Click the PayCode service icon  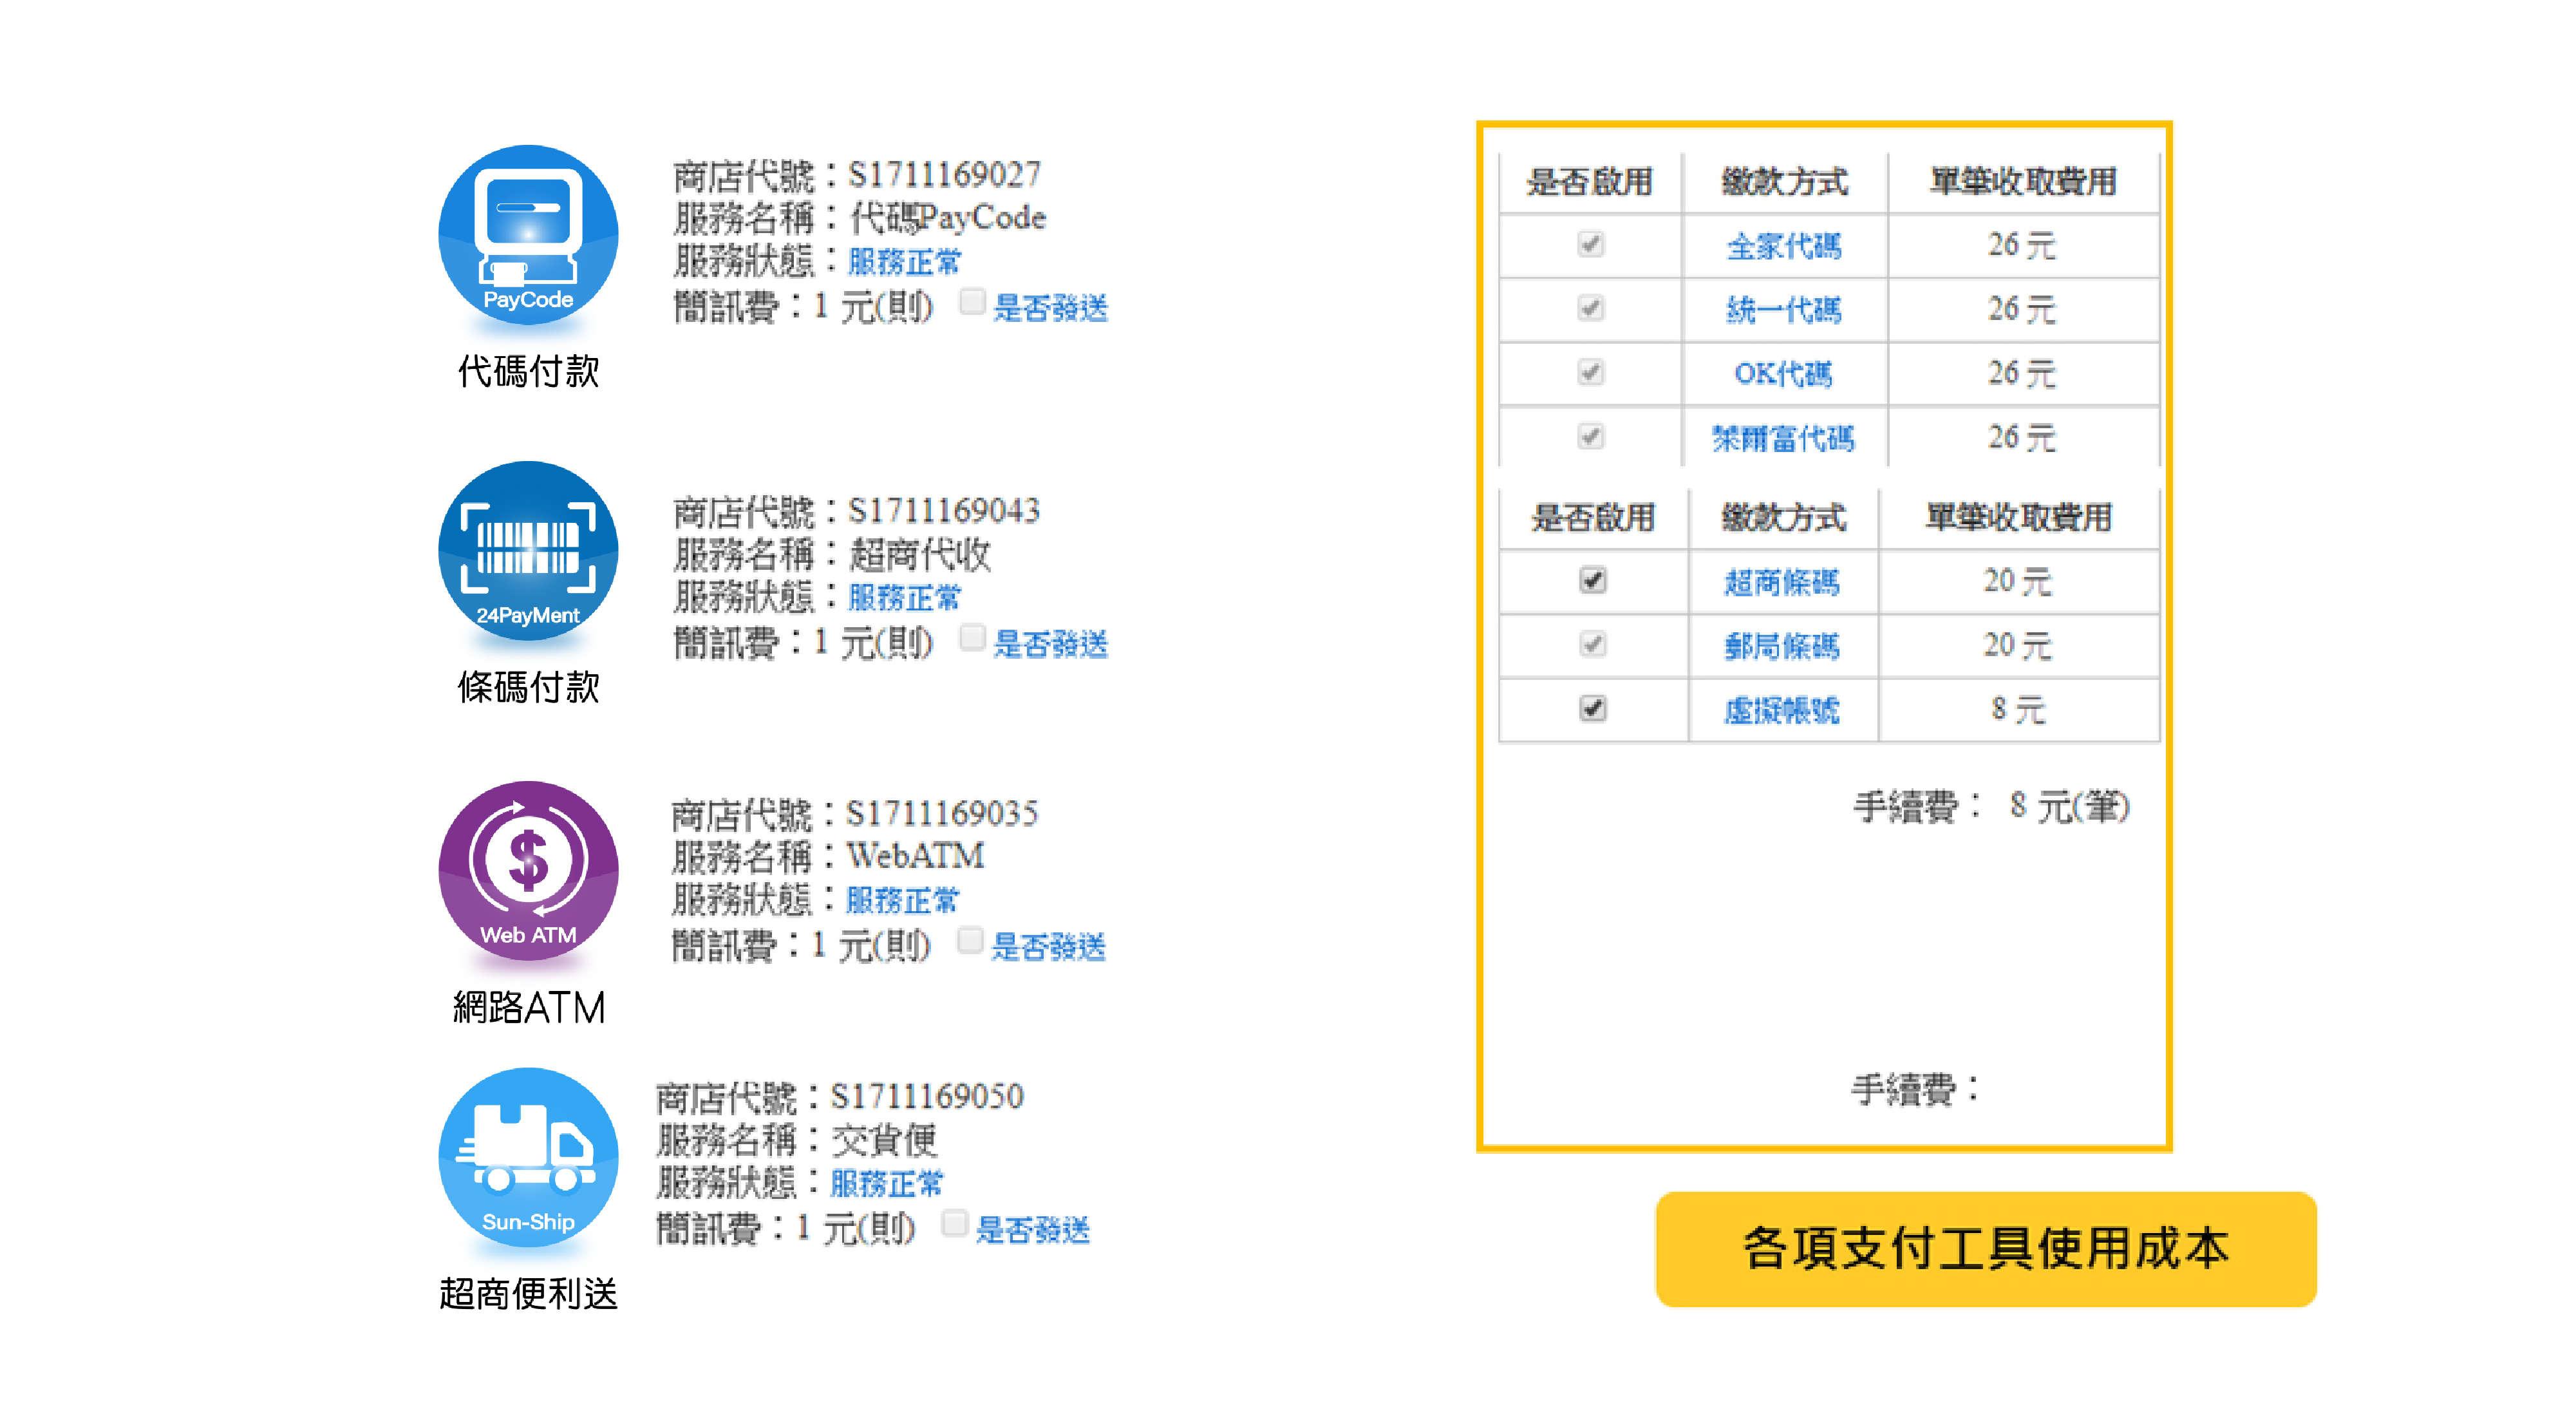tap(528, 236)
